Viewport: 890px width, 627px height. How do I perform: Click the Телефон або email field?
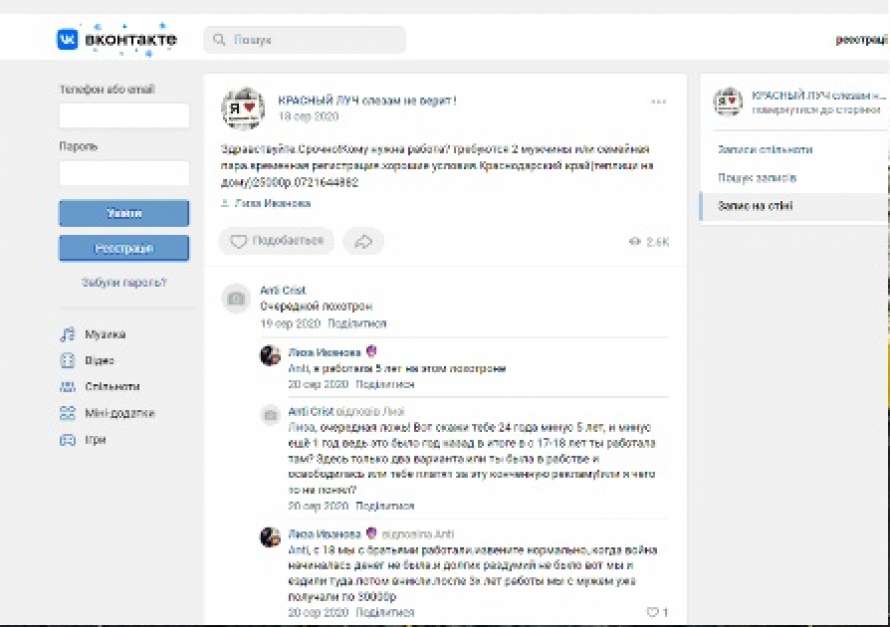(x=124, y=116)
